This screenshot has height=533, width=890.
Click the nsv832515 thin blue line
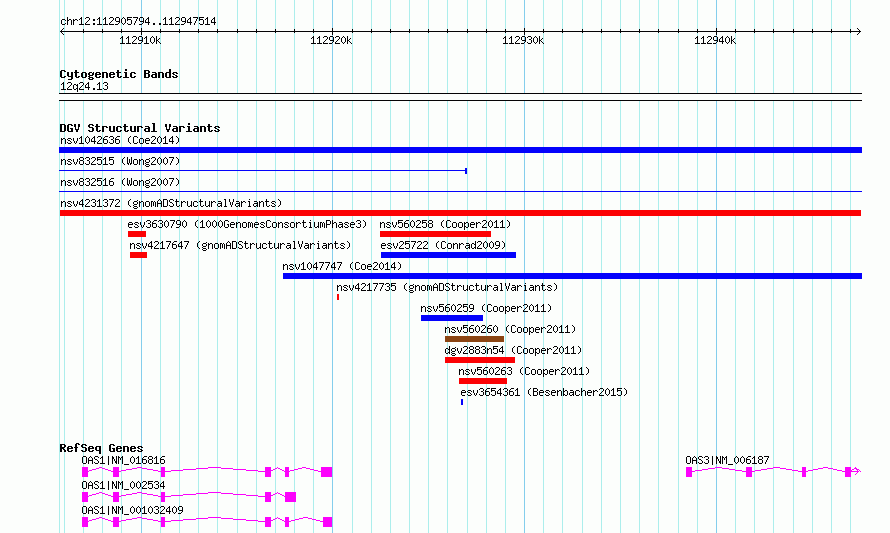point(263,171)
